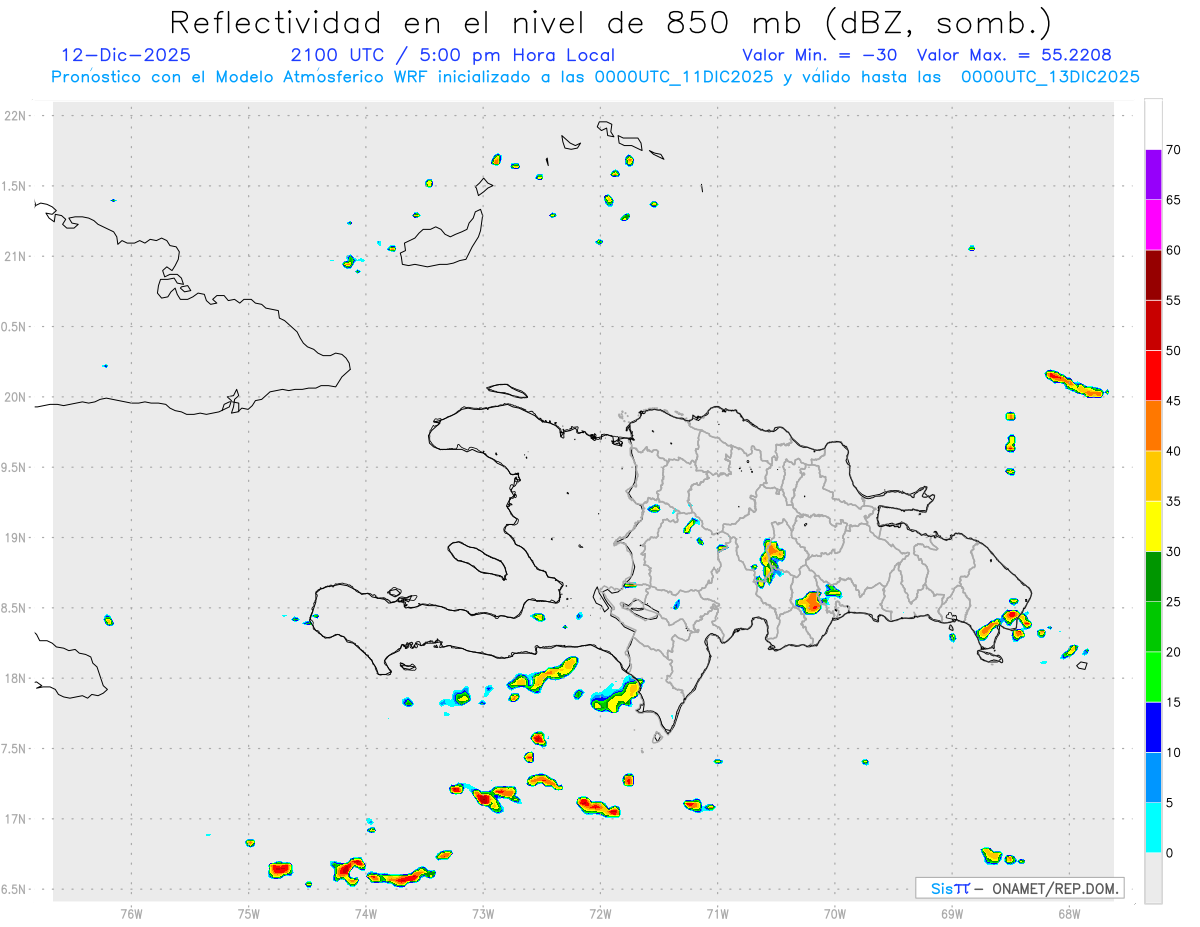Screen dimensions: 1200x927
Task: Click the "60" color bar tick label
Action: [1174, 250]
